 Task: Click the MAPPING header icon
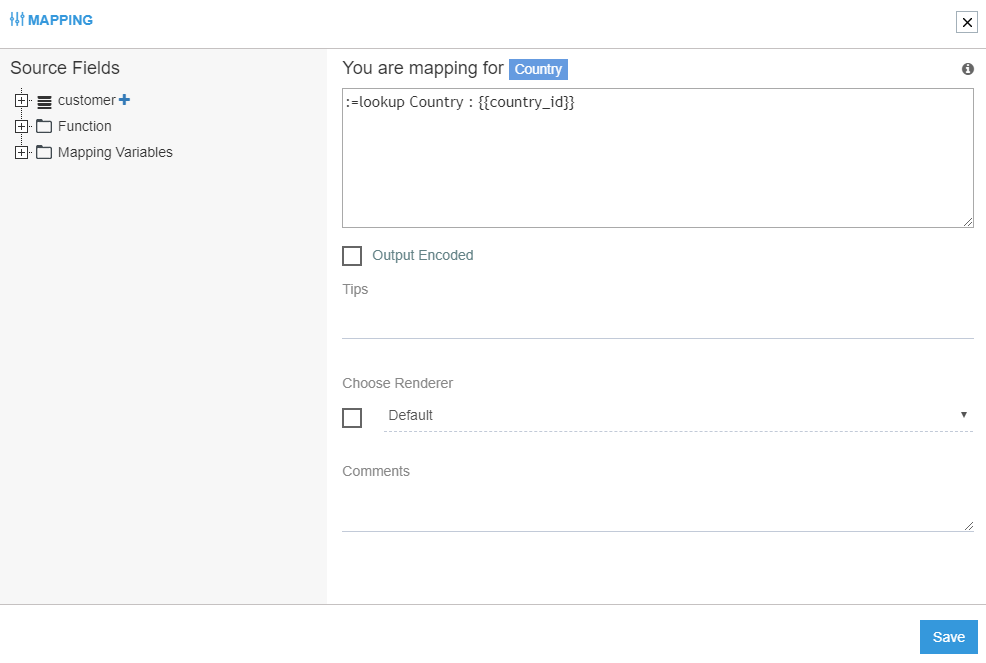click(x=18, y=19)
